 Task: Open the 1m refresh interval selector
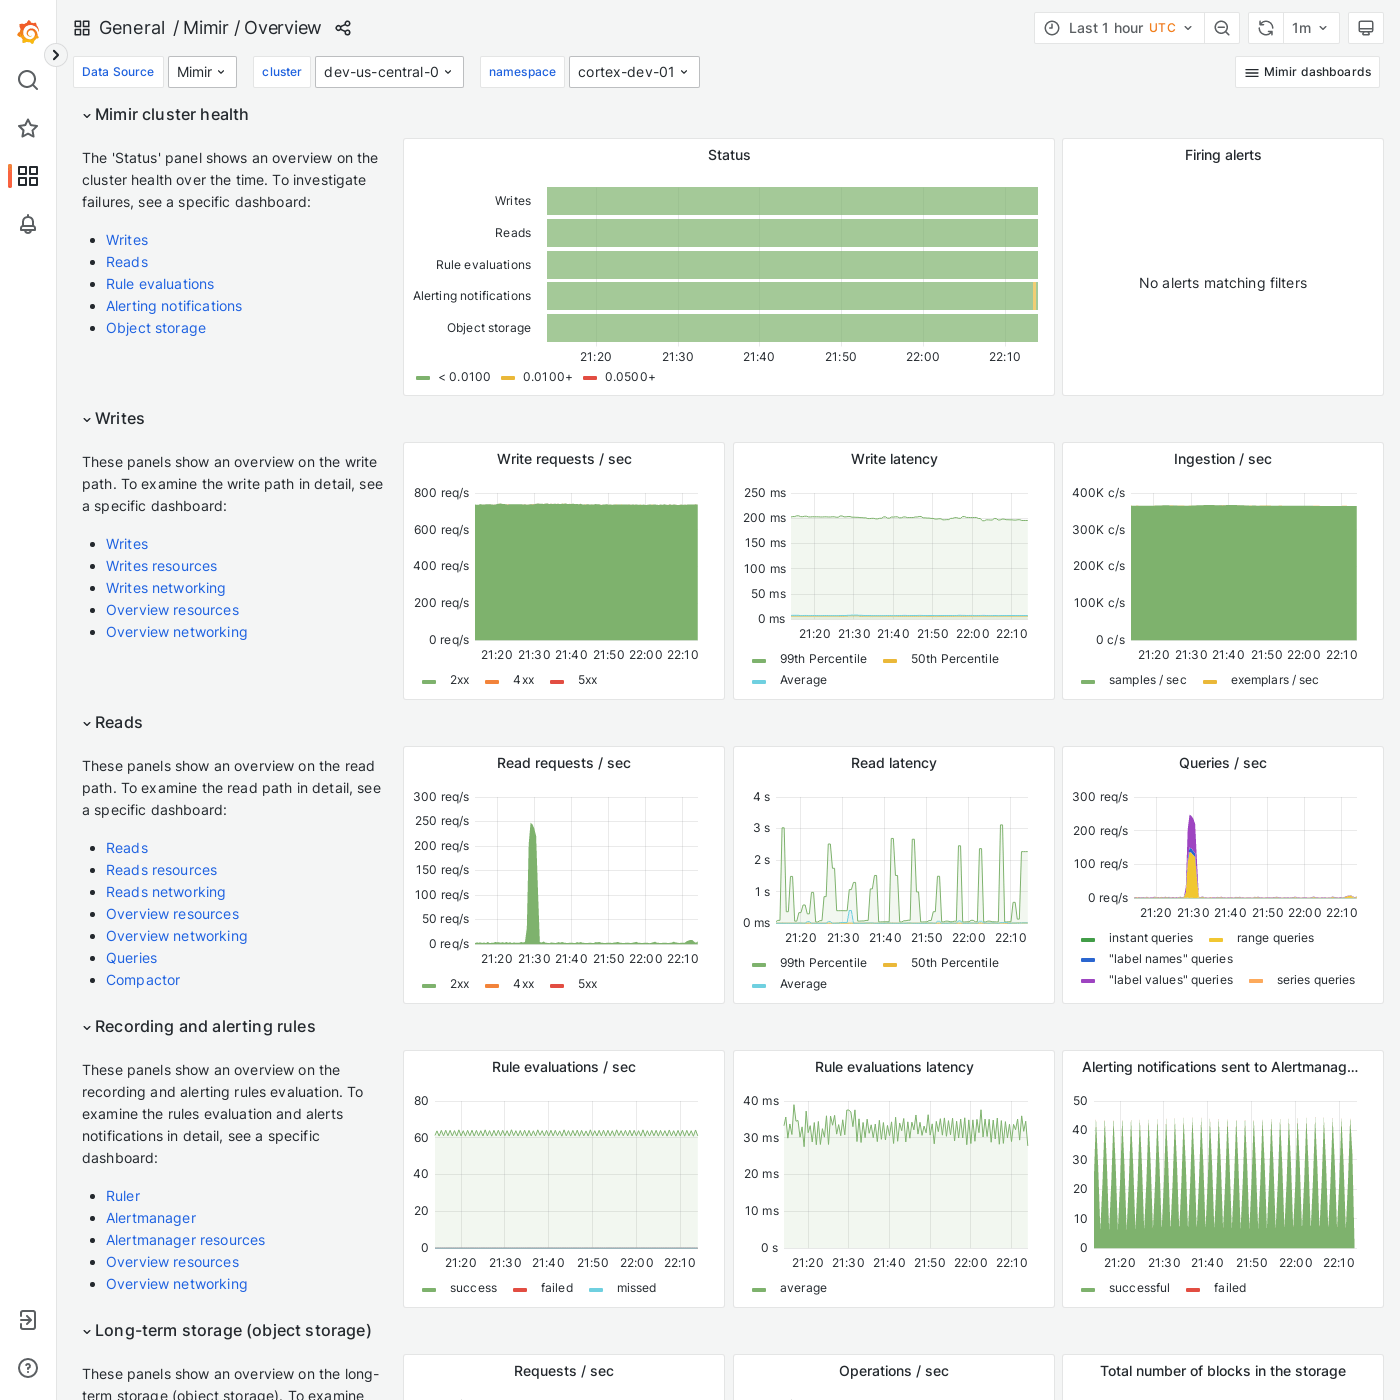[x=1310, y=27]
